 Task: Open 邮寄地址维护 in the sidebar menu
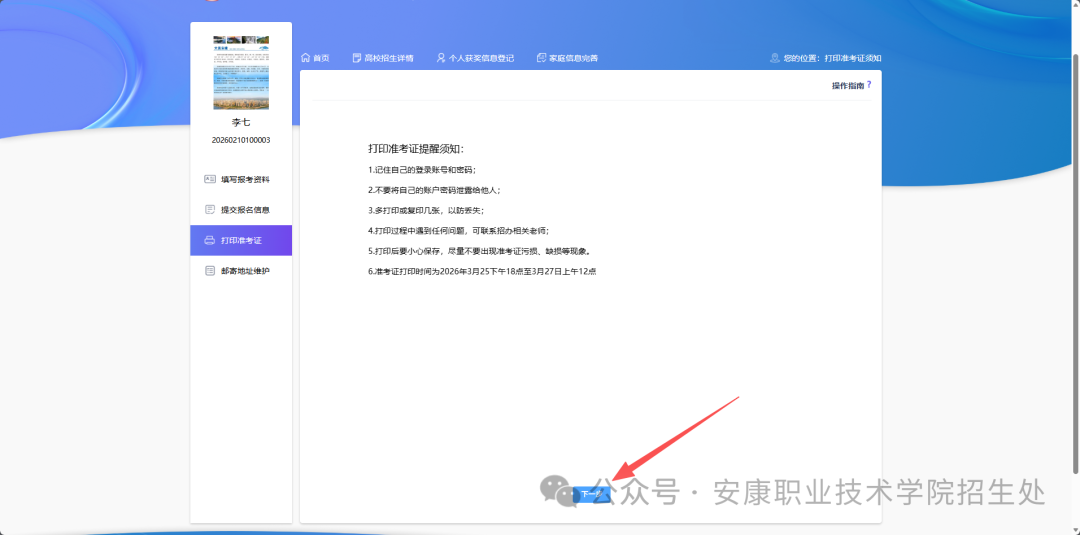point(245,271)
